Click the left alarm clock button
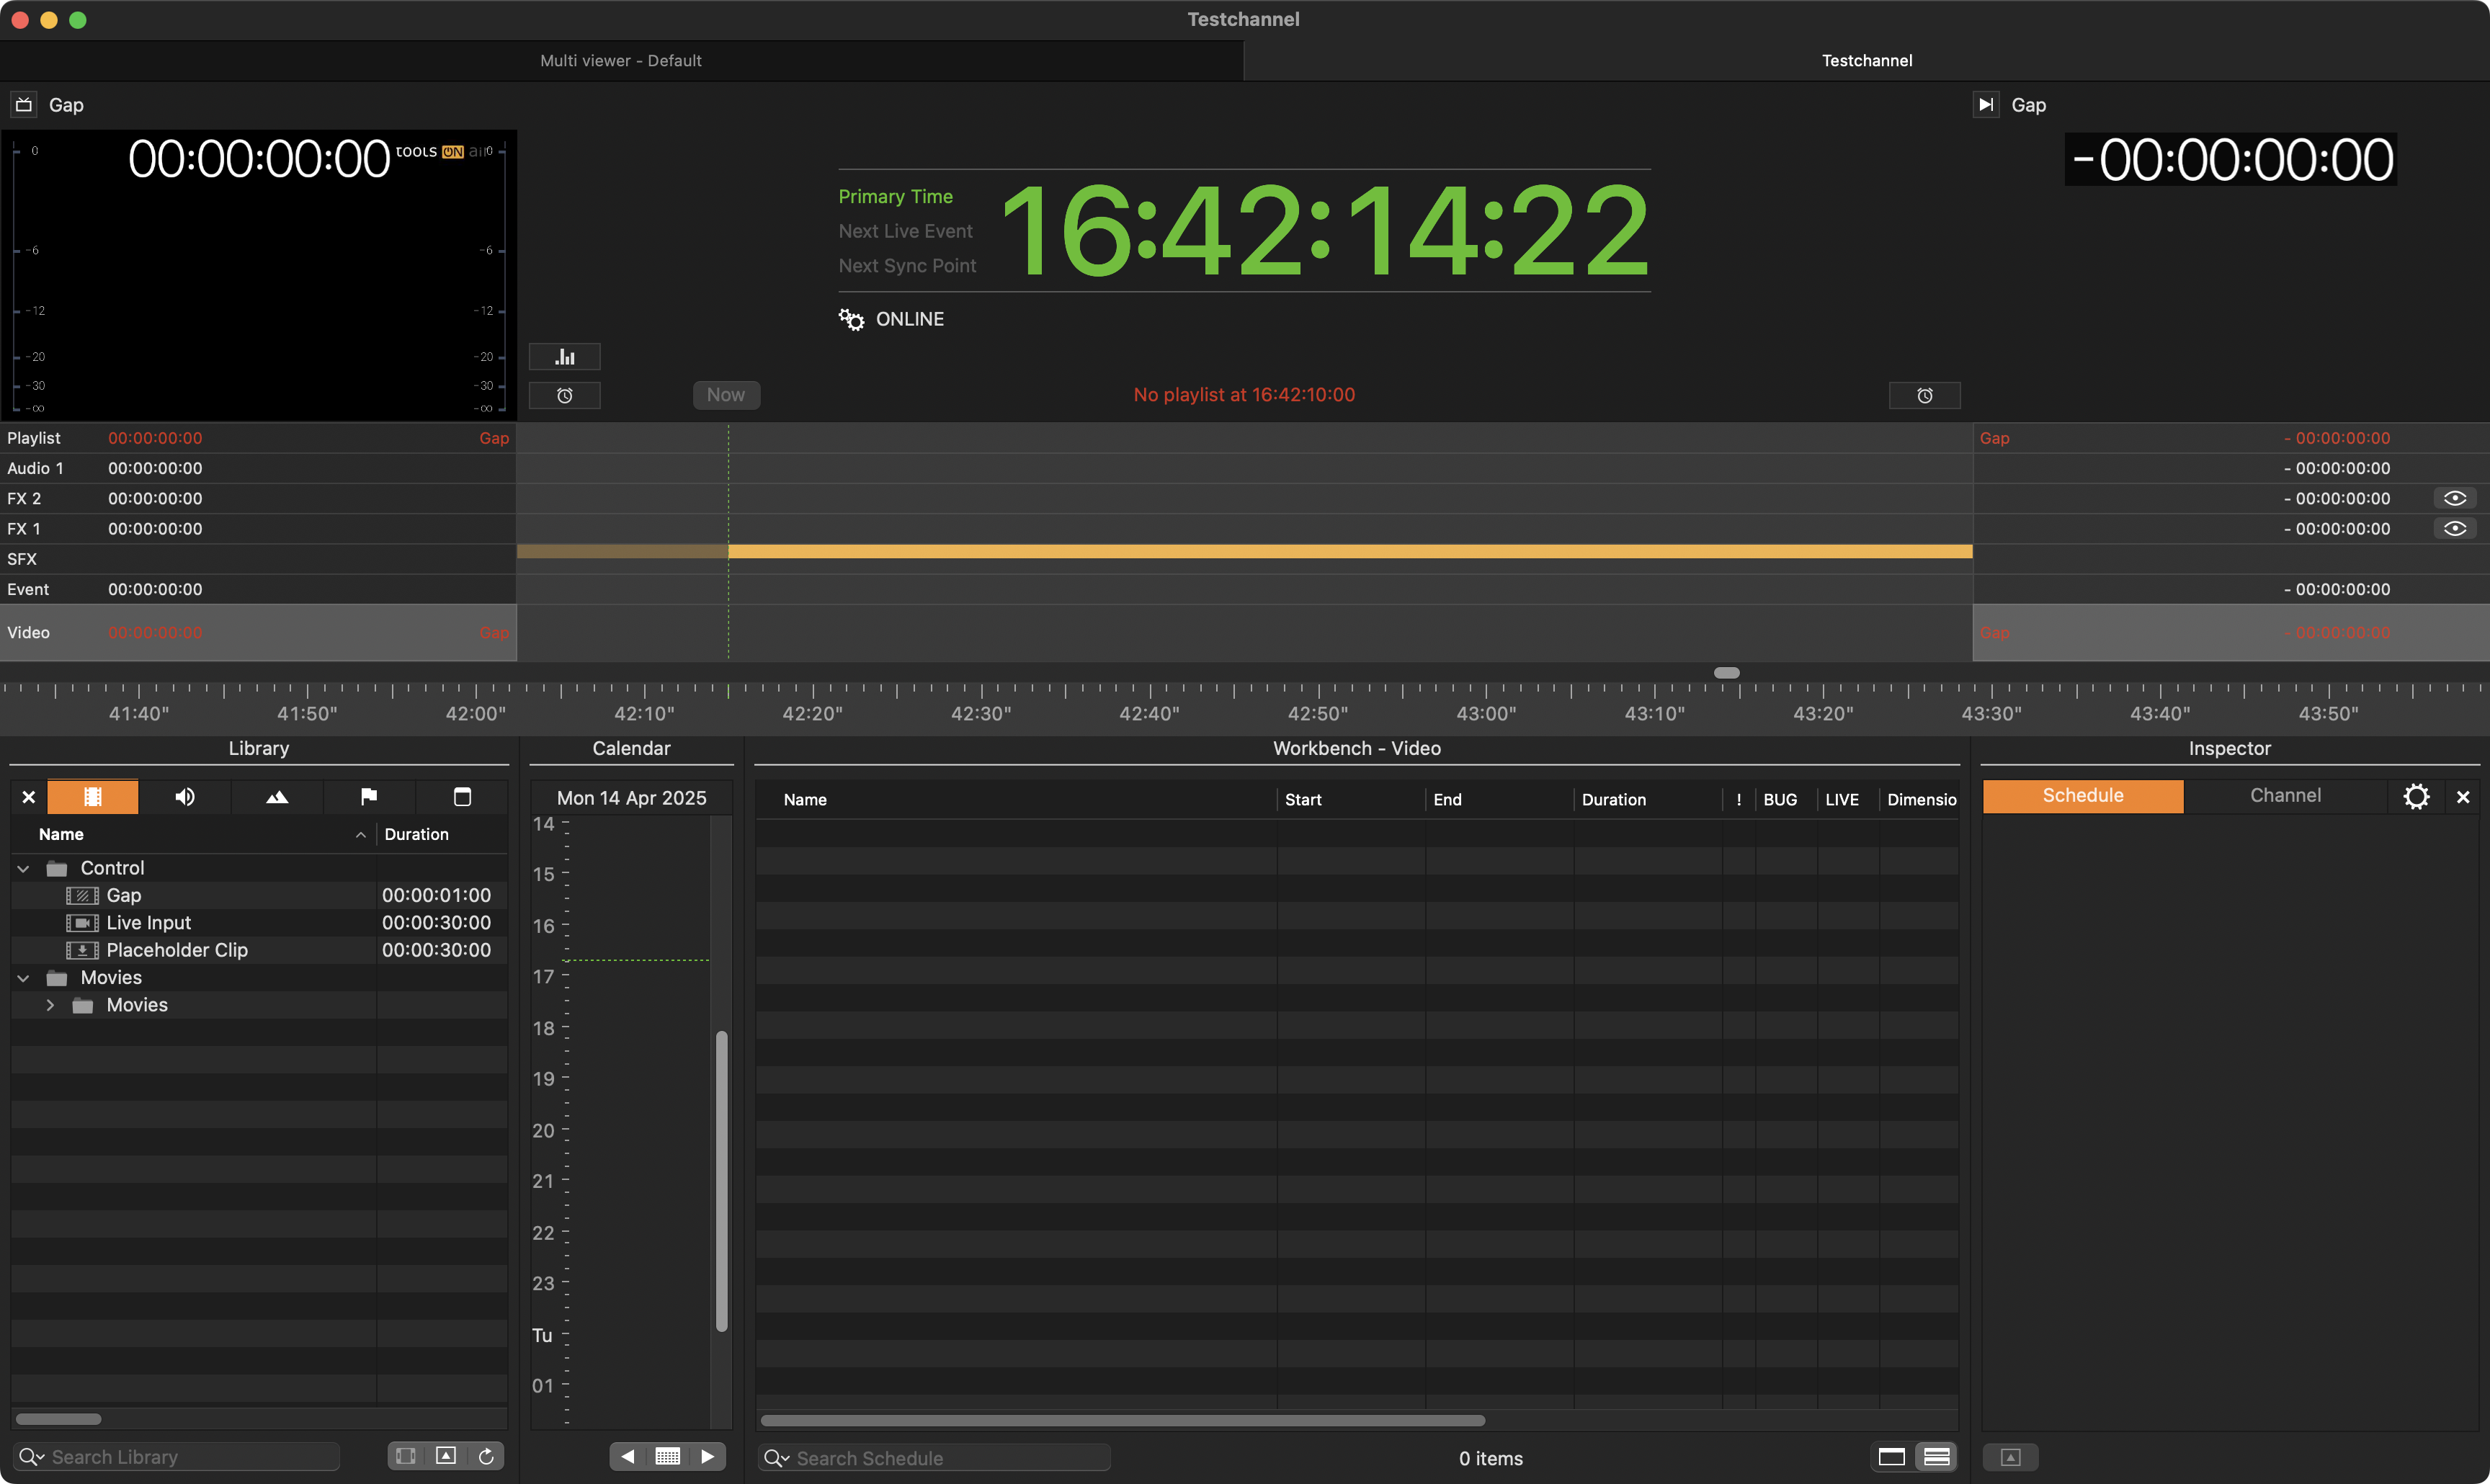The height and width of the screenshot is (1484, 2490). [565, 395]
